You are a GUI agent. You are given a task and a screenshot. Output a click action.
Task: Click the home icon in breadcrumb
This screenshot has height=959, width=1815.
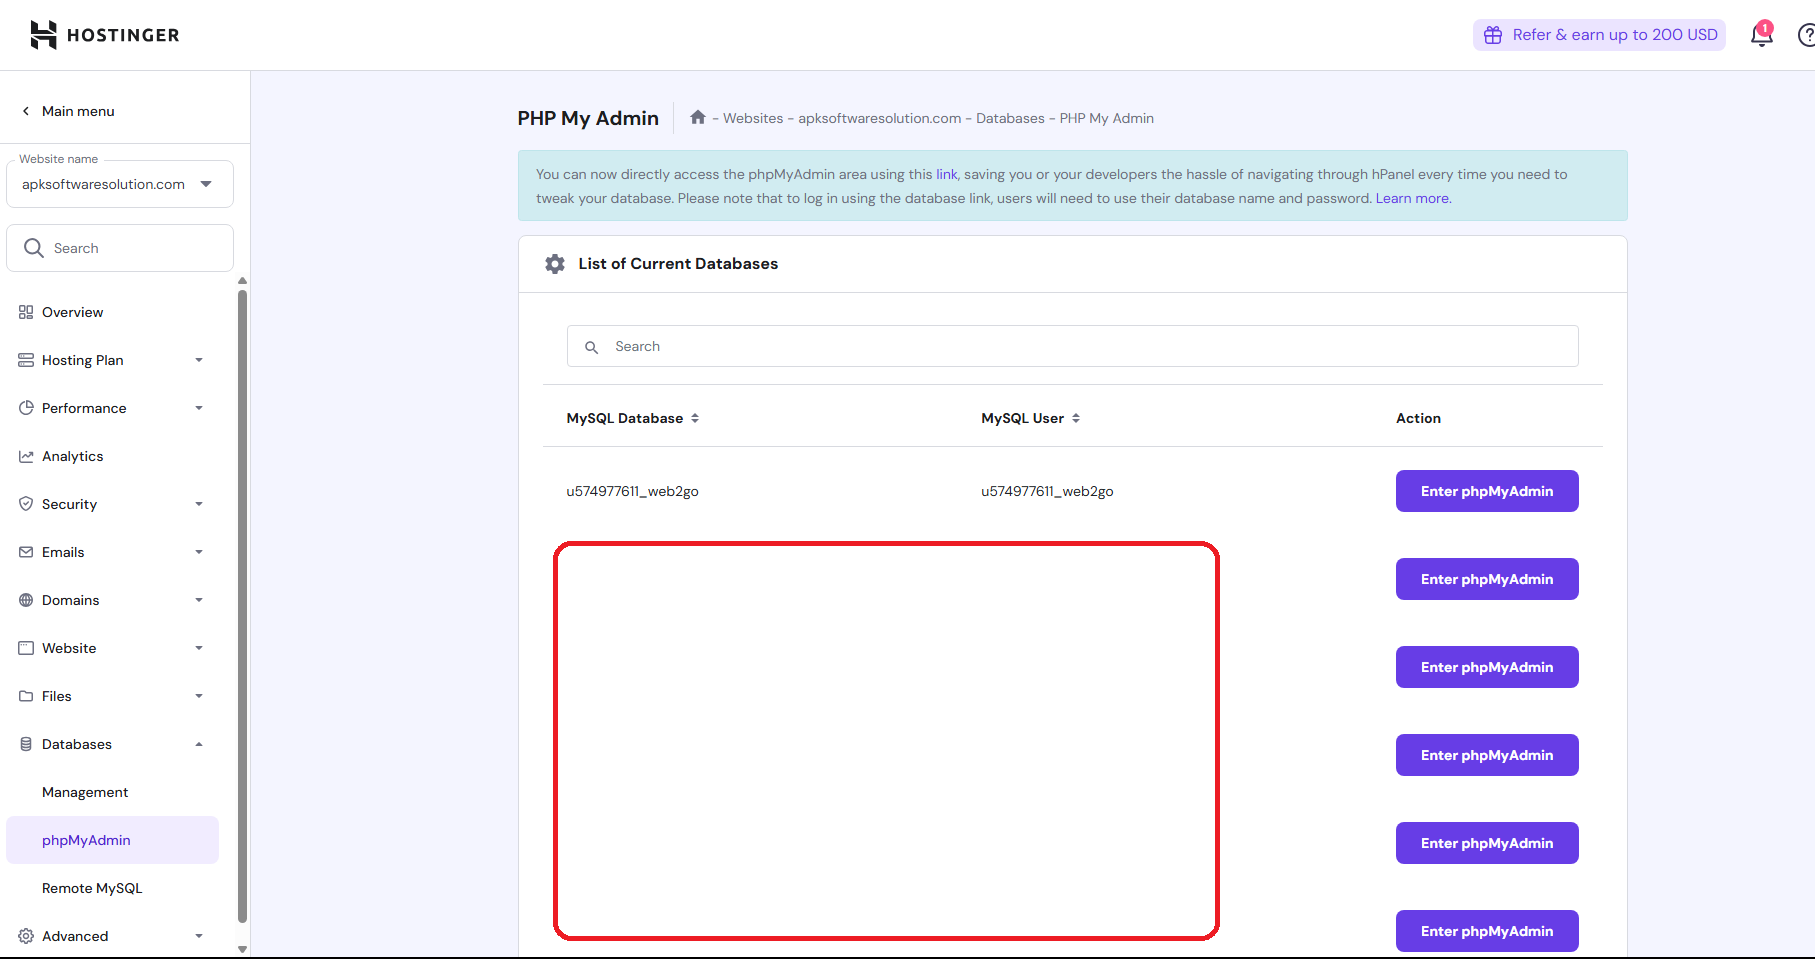[698, 118]
